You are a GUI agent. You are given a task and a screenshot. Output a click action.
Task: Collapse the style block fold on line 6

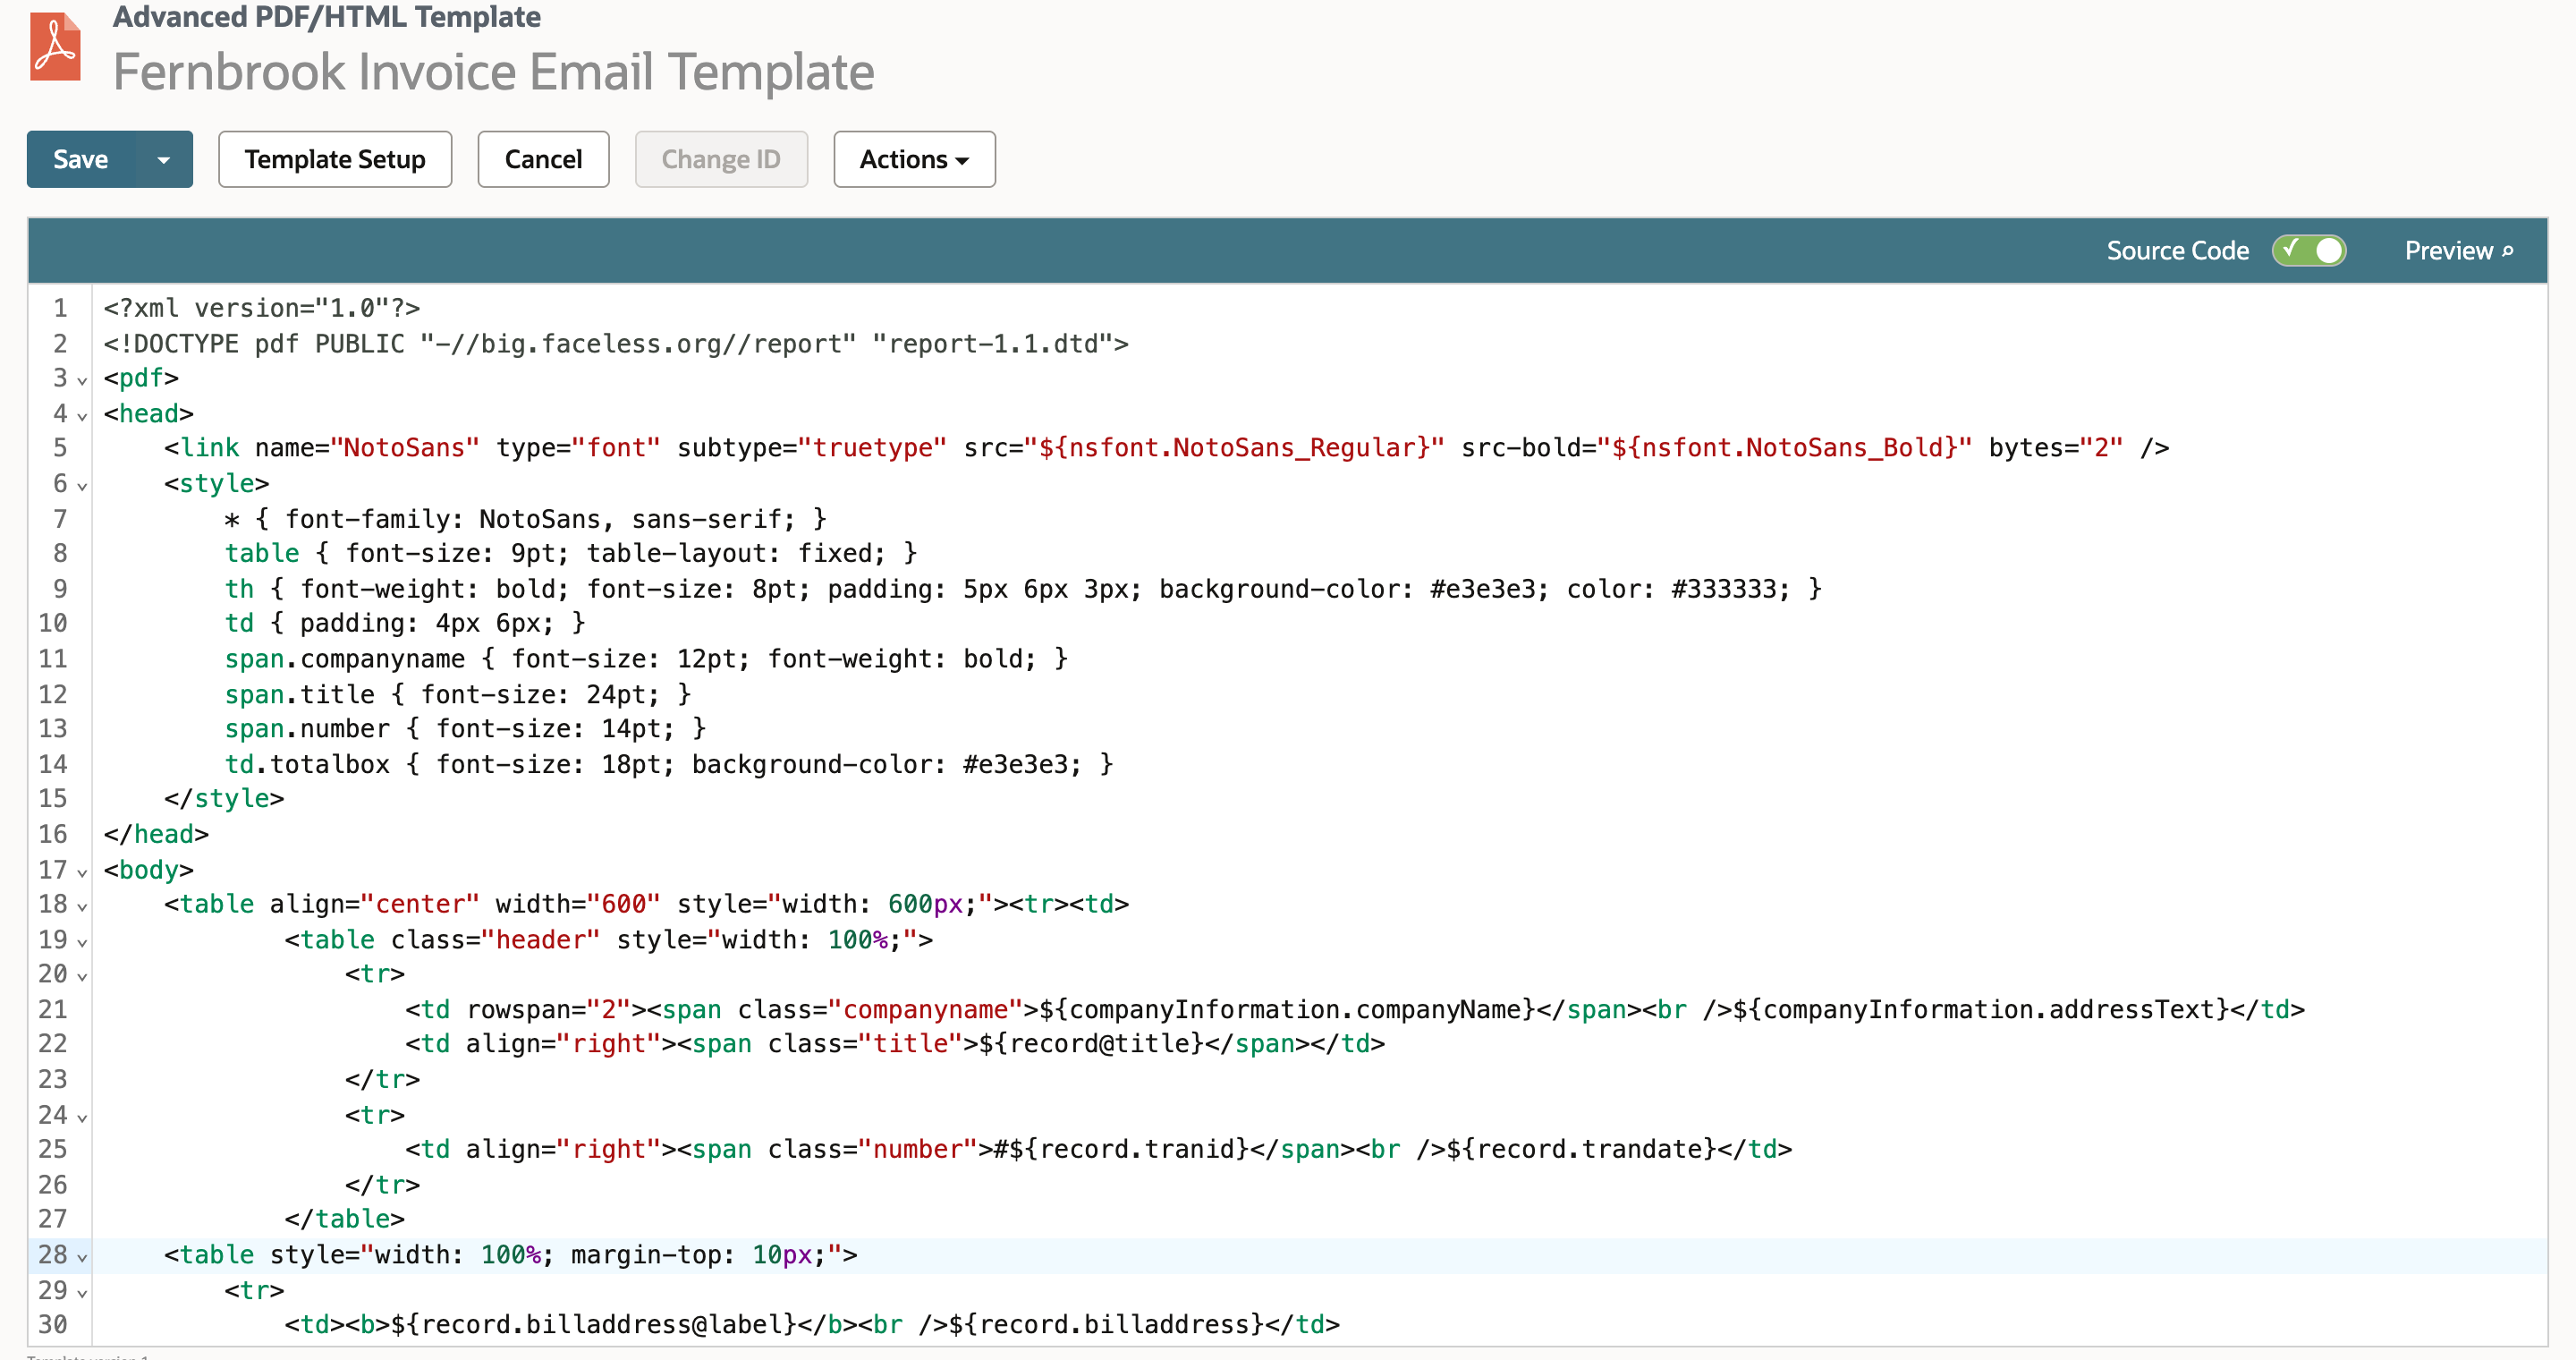pyautogui.click(x=82, y=486)
